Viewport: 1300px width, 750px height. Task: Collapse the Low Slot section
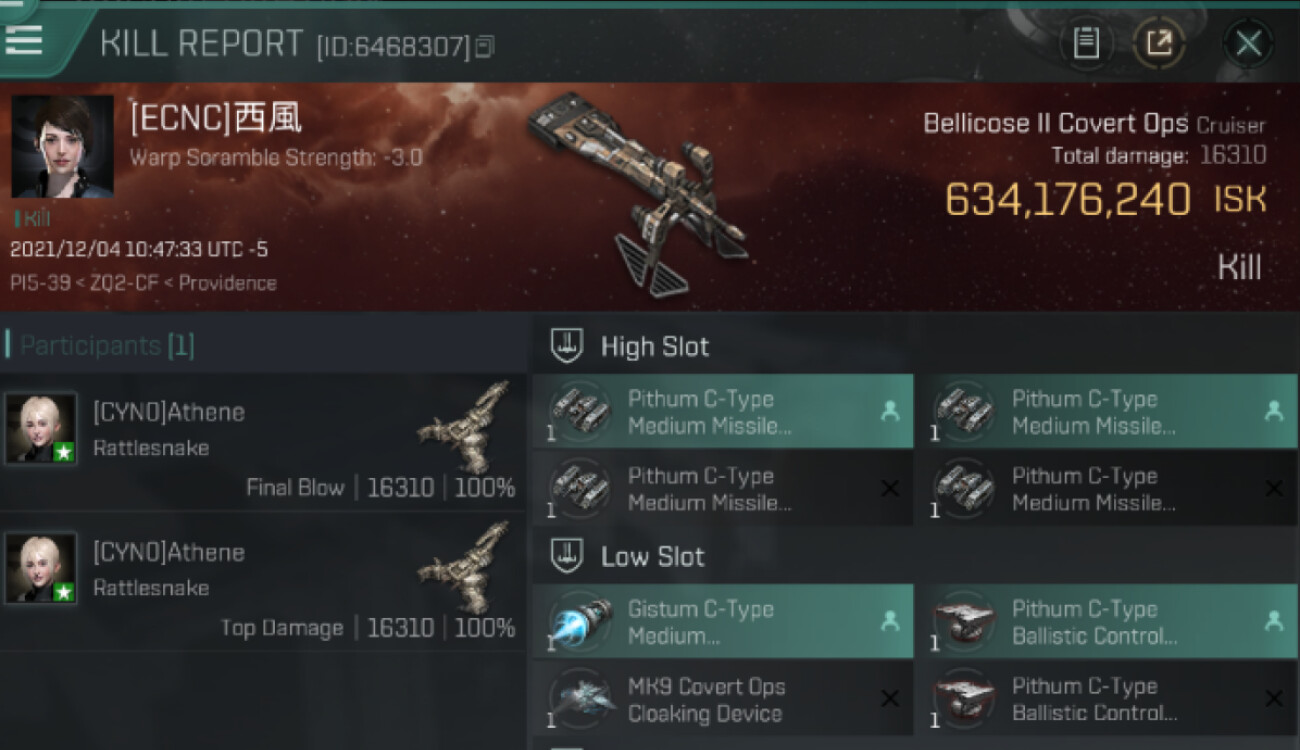[567, 556]
